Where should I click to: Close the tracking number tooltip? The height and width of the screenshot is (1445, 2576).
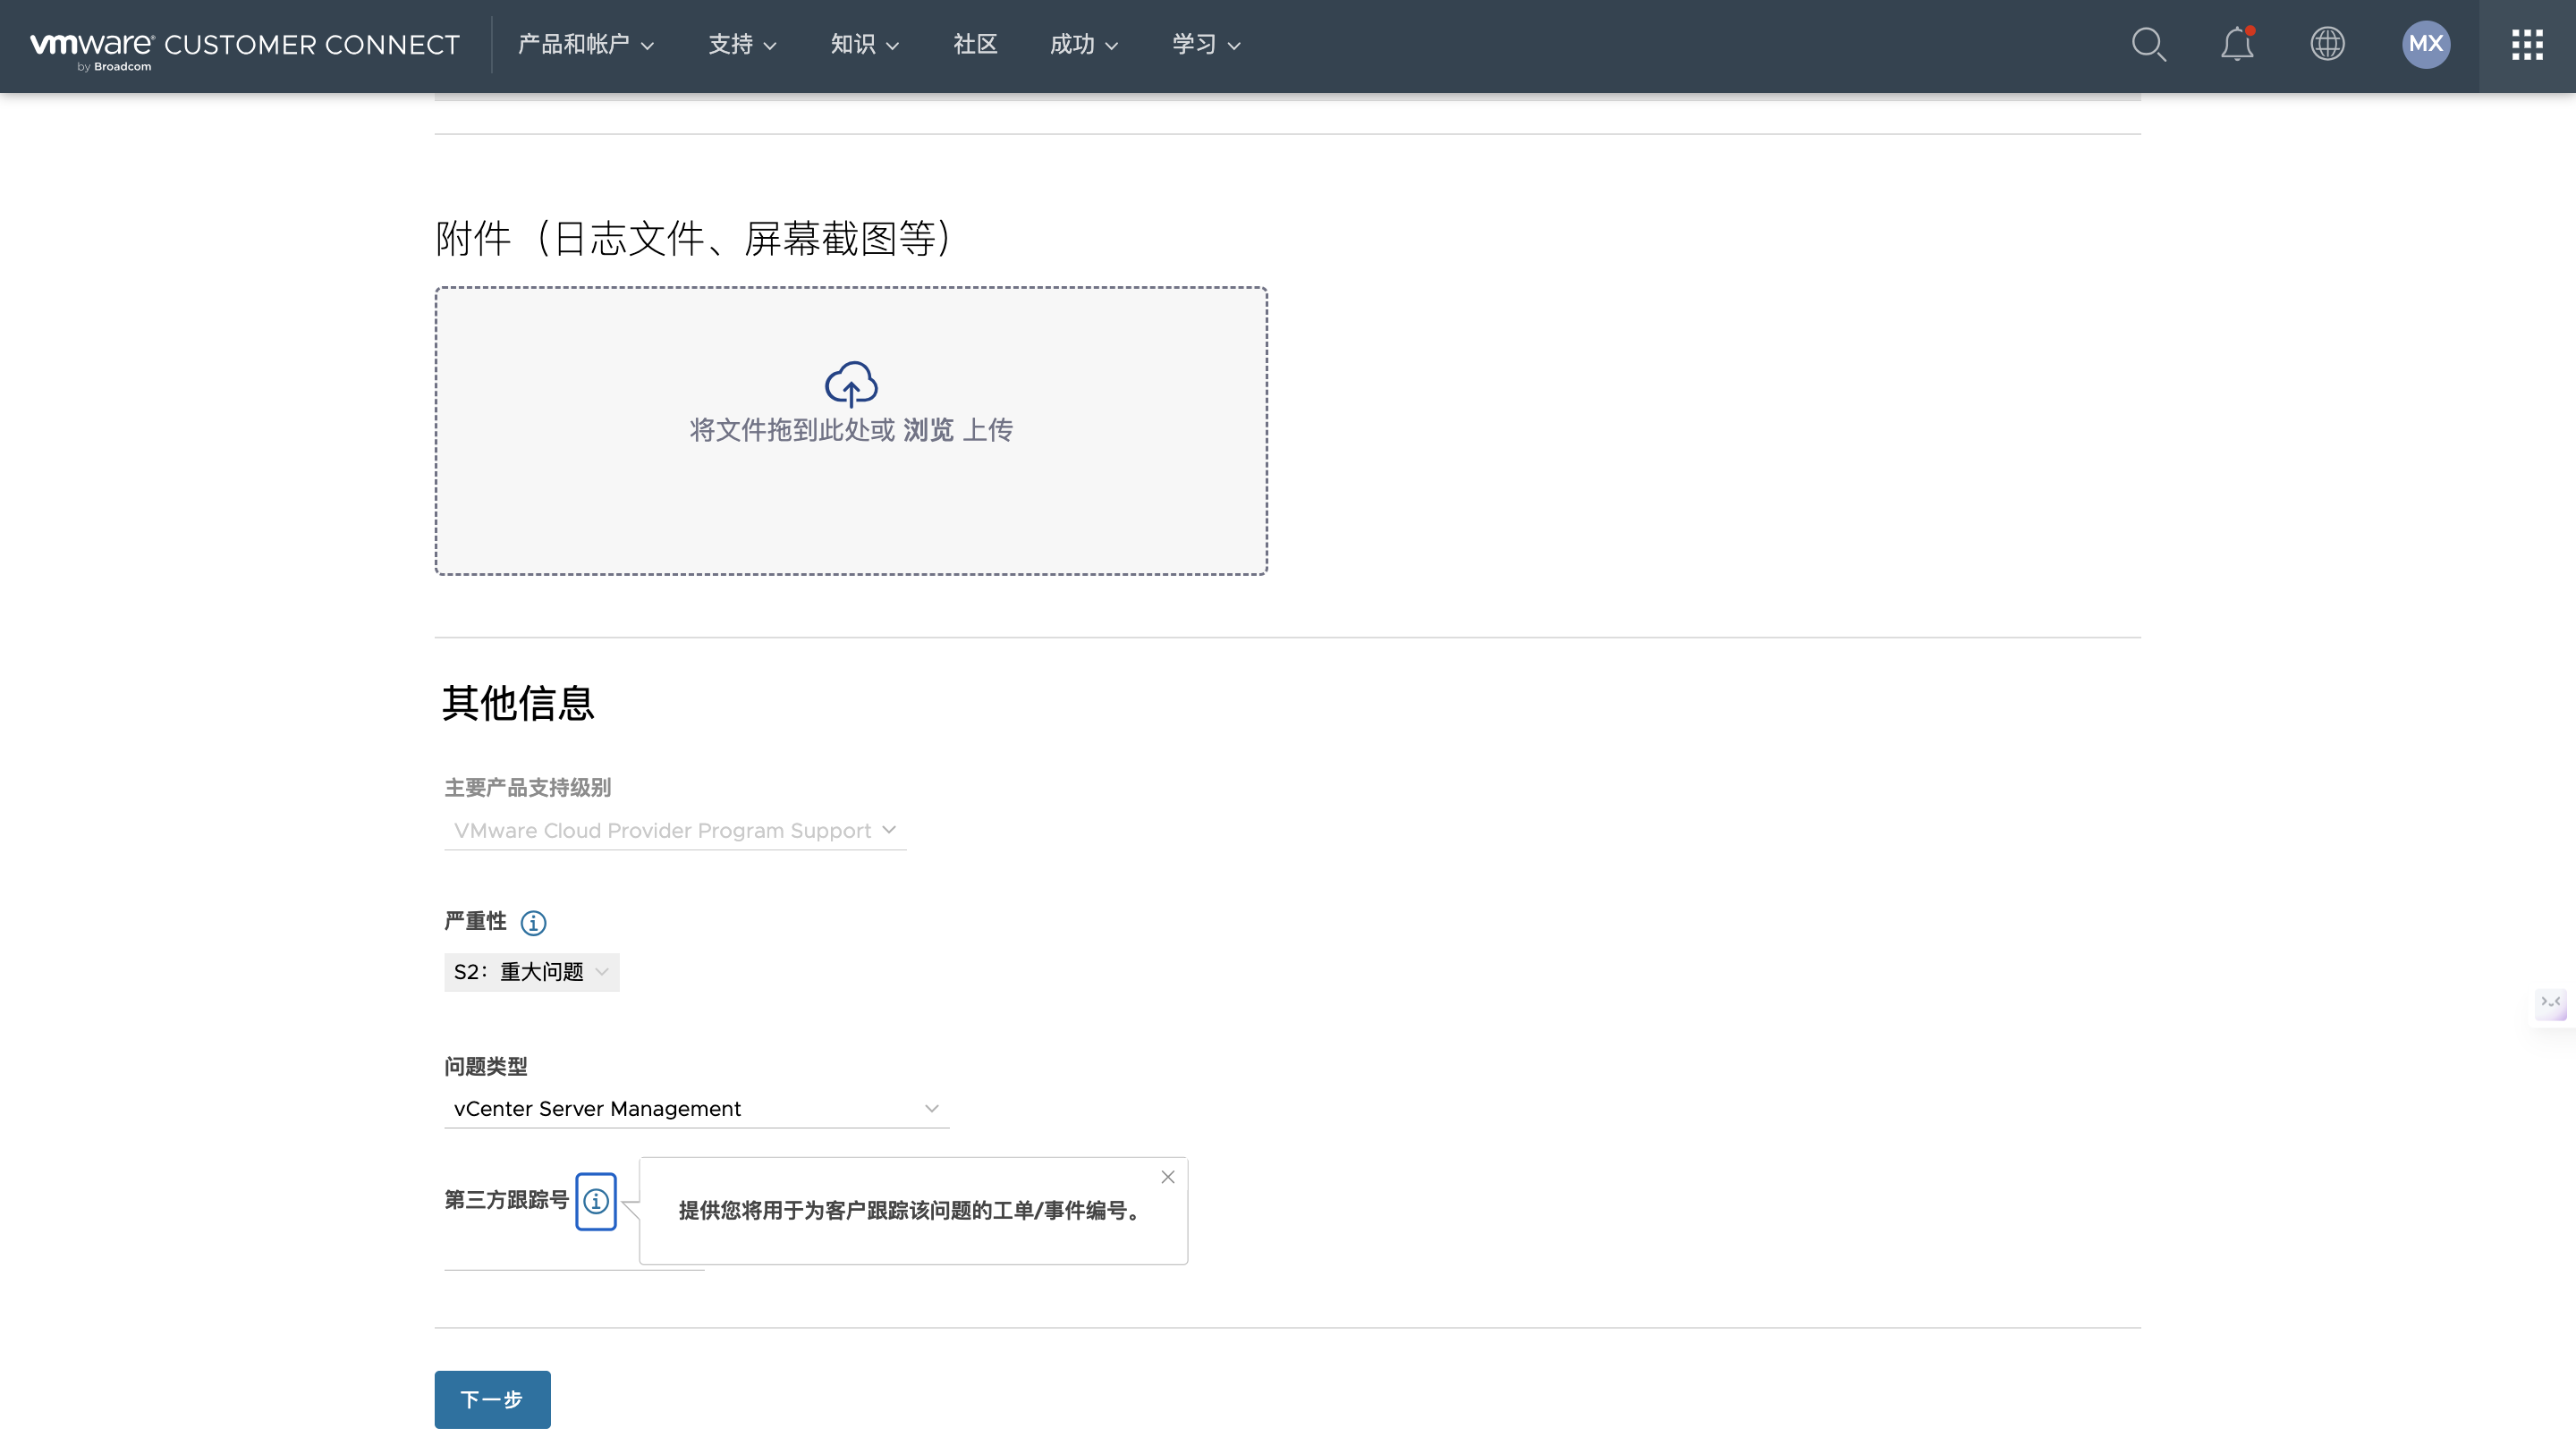[x=1167, y=1177]
